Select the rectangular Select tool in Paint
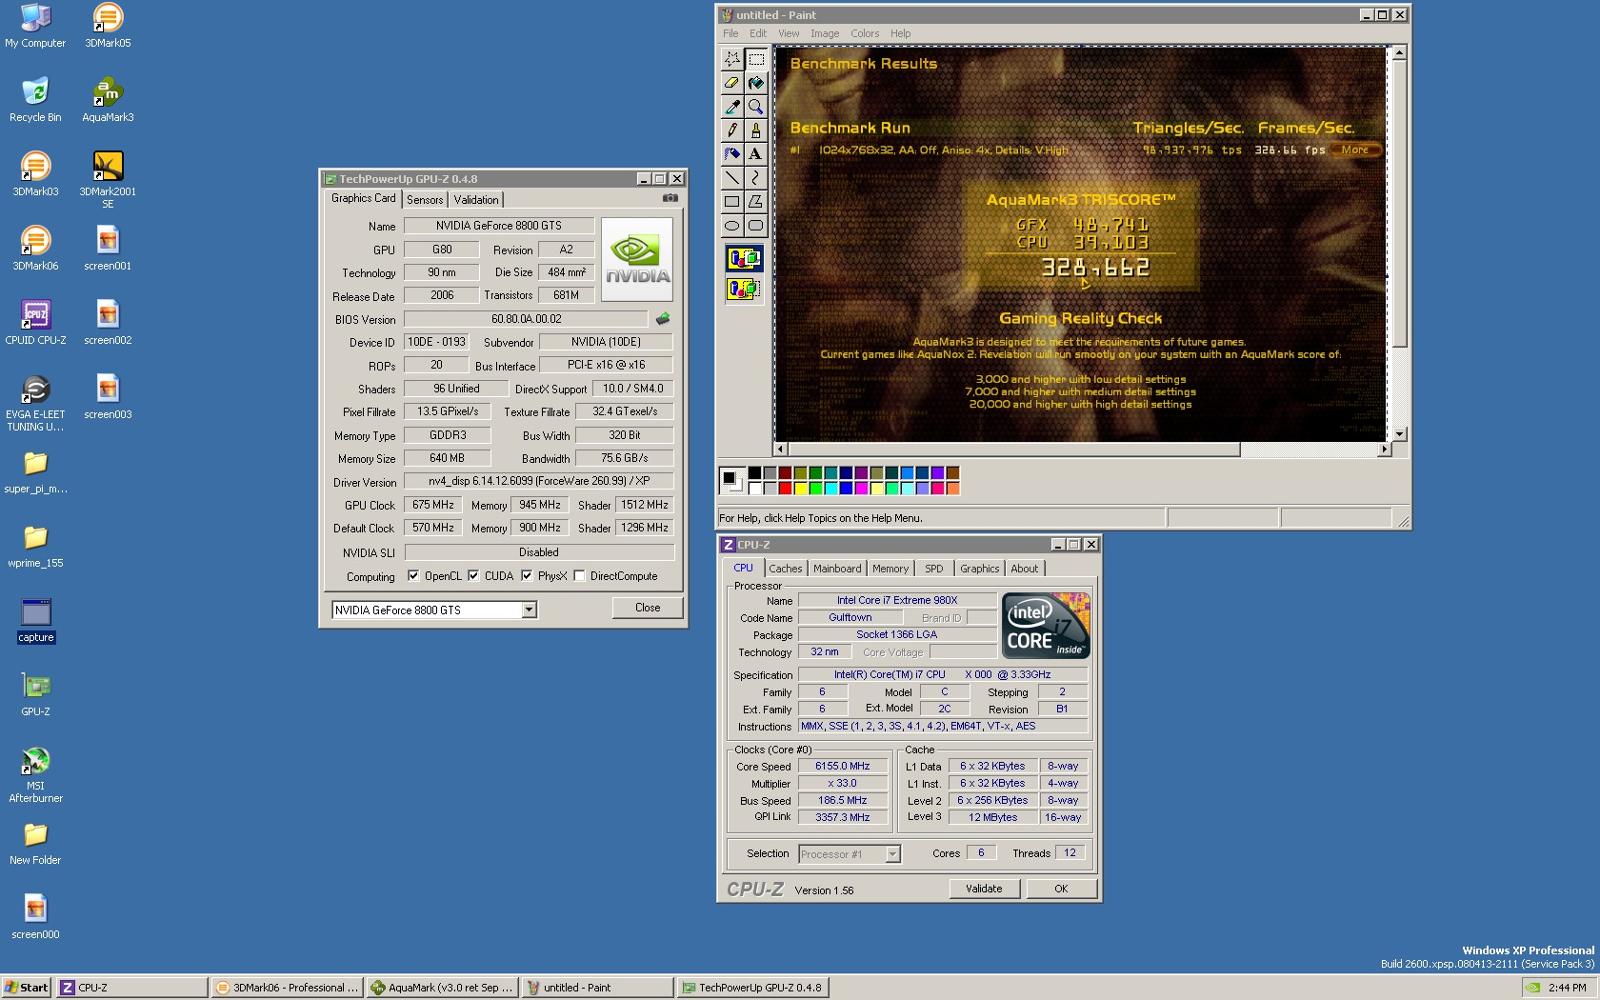 click(756, 59)
